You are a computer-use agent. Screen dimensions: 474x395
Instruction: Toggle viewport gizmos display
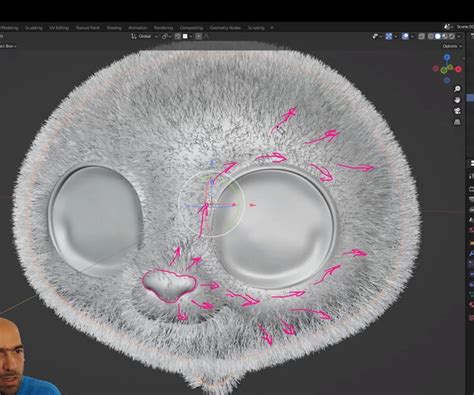tap(389, 36)
